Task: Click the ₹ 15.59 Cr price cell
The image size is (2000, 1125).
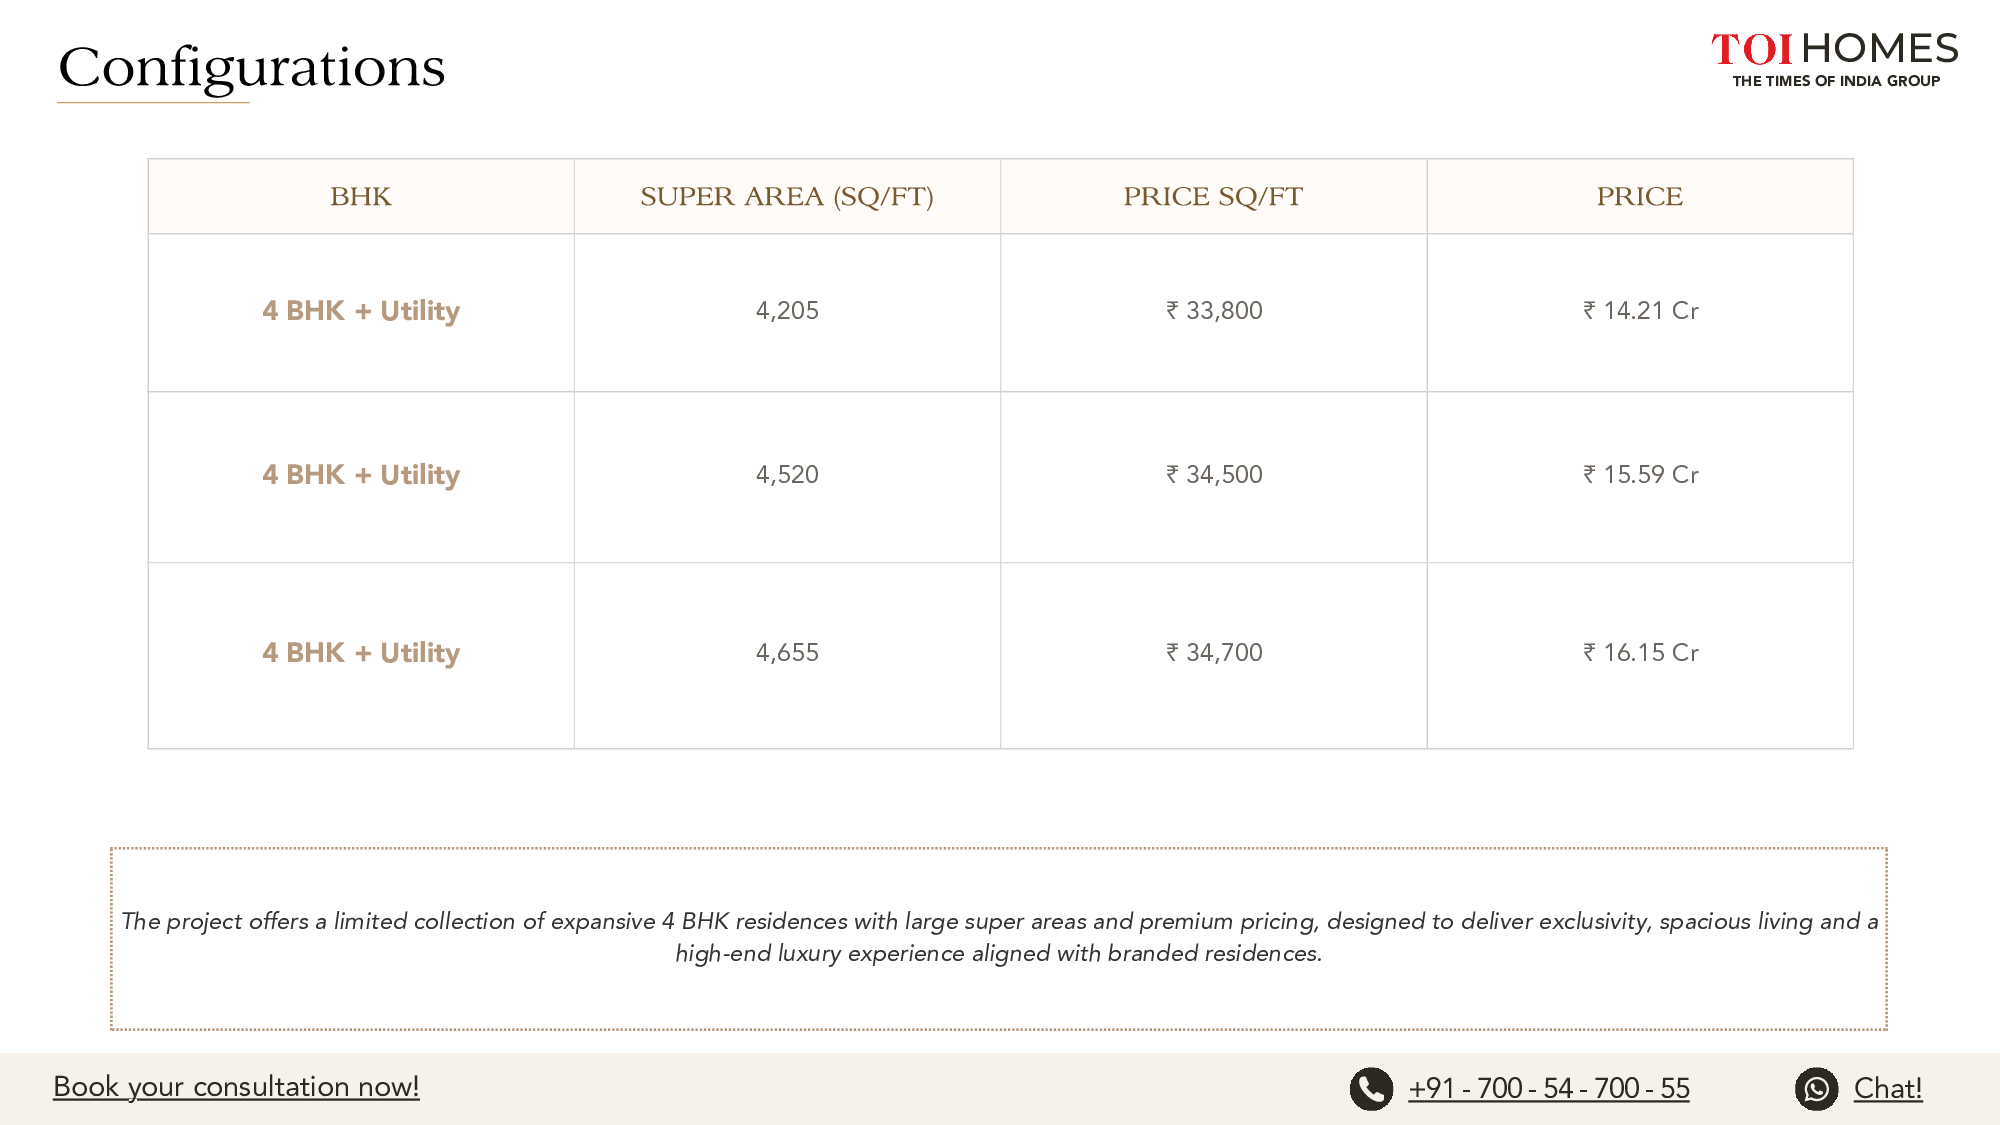Action: click(x=1640, y=475)
